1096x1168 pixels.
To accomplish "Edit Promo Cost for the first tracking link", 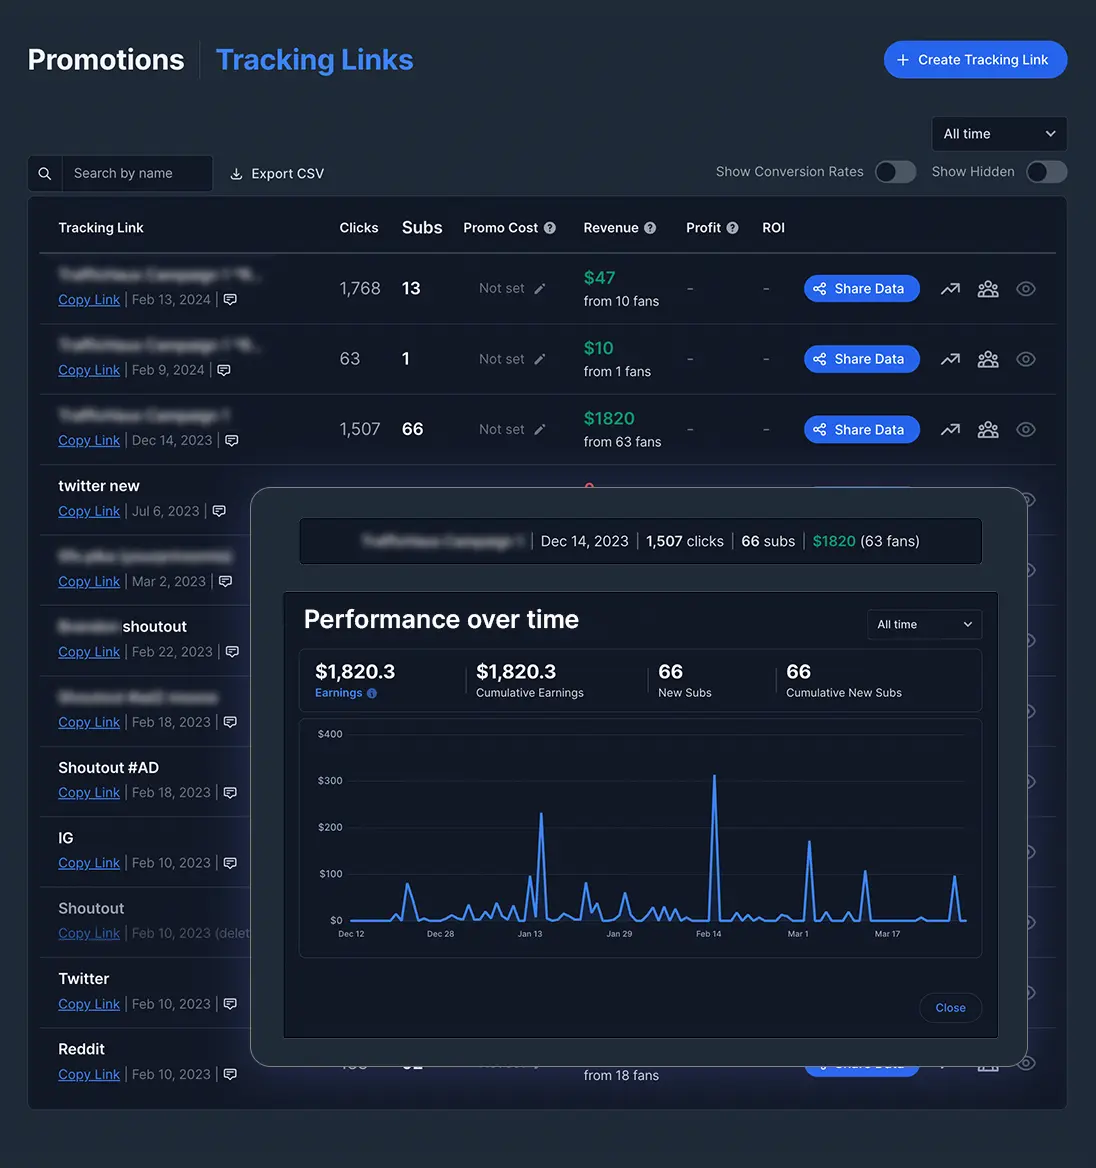I will coord(540,288).
